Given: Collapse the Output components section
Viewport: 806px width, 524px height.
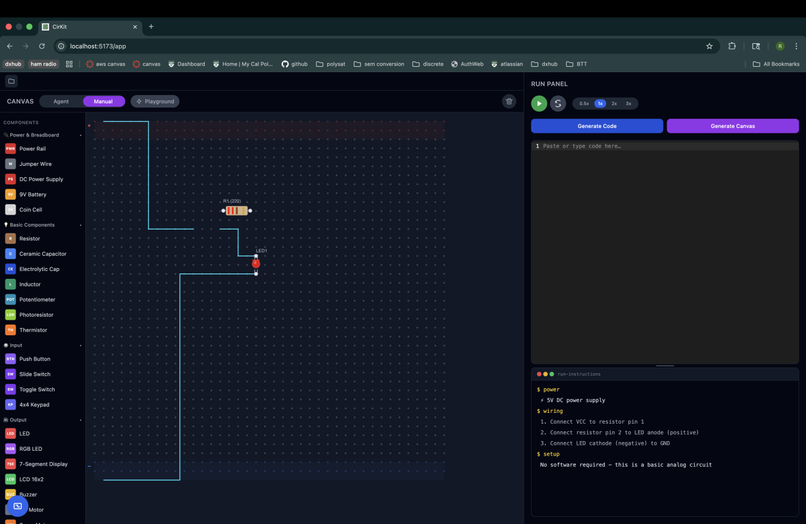Looking at the screenshot, I should pyautogui.click(x=42, y=420).
